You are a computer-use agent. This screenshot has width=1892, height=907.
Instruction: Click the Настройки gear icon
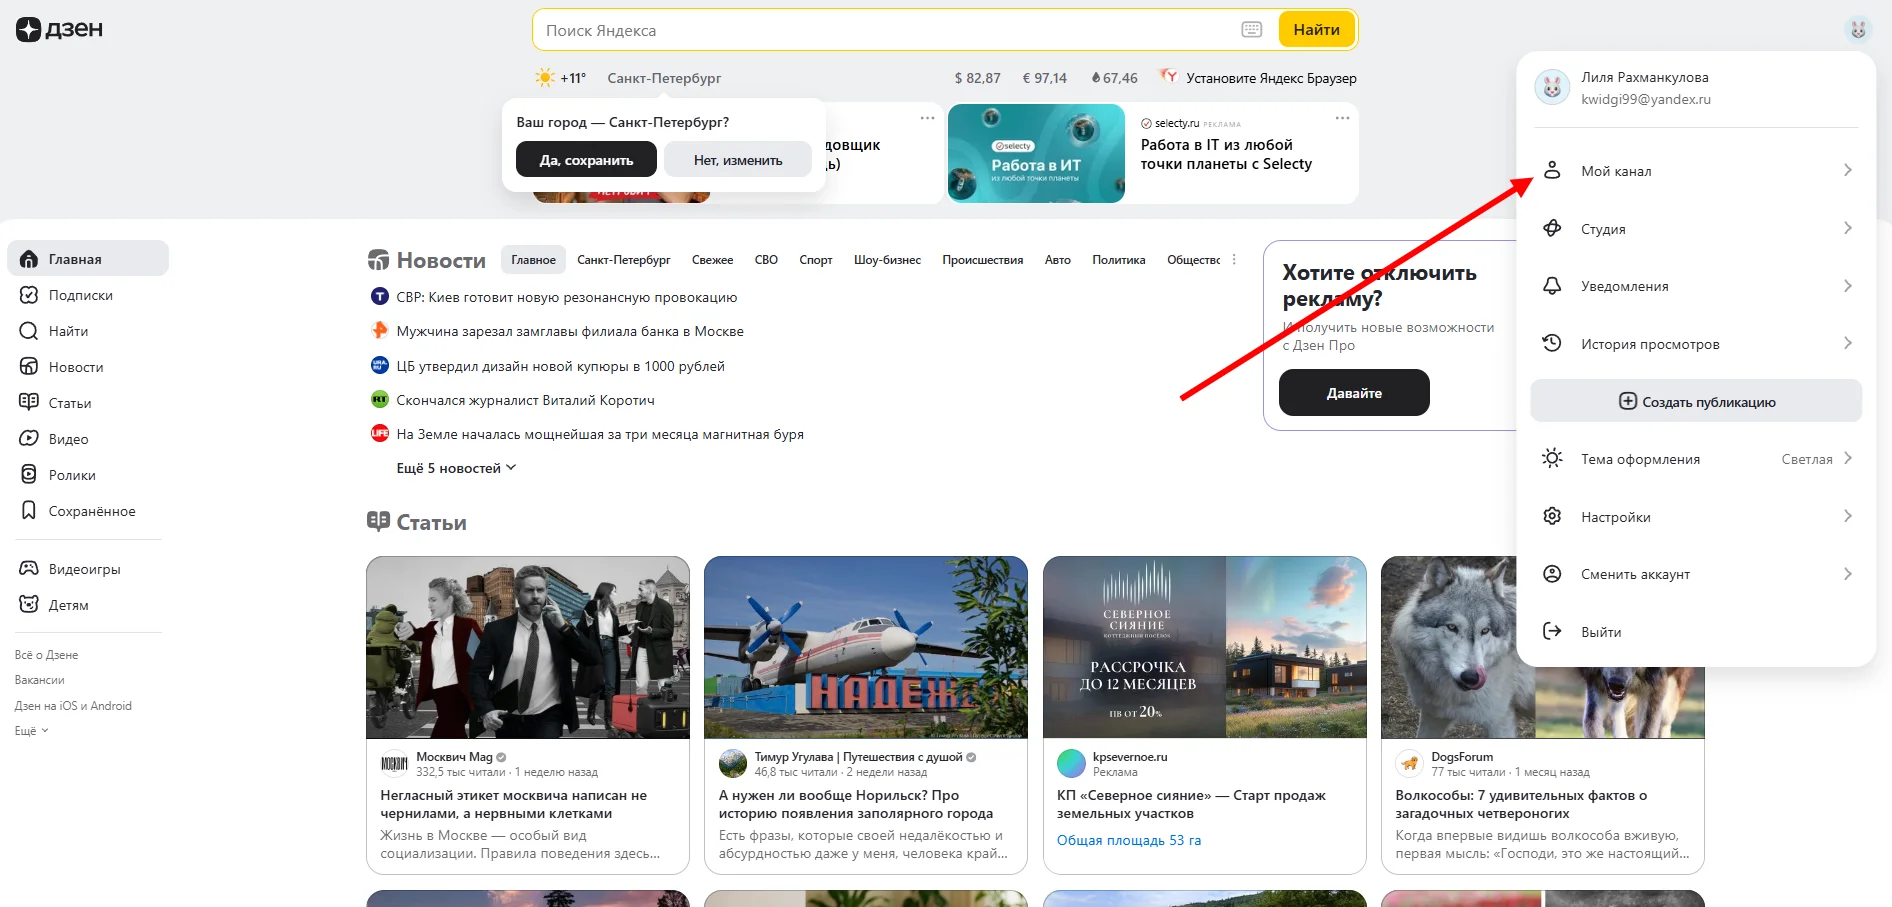pyautogui.click(x=1552, y=517)
